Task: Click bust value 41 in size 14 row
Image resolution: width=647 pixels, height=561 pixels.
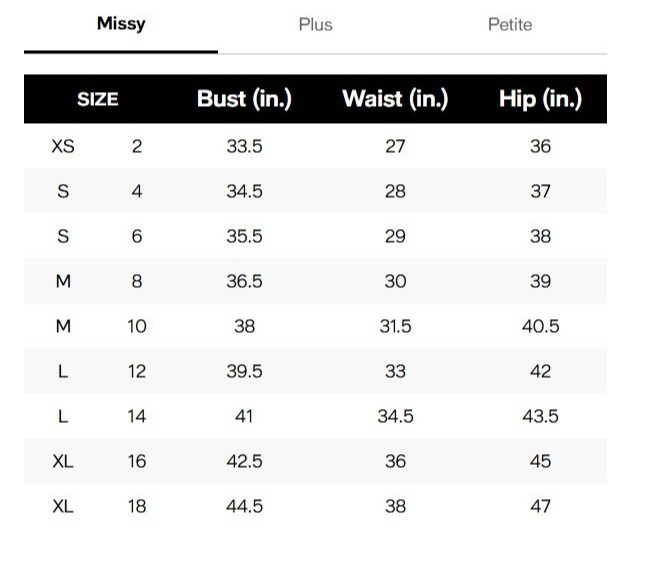Action: point(244,416)
